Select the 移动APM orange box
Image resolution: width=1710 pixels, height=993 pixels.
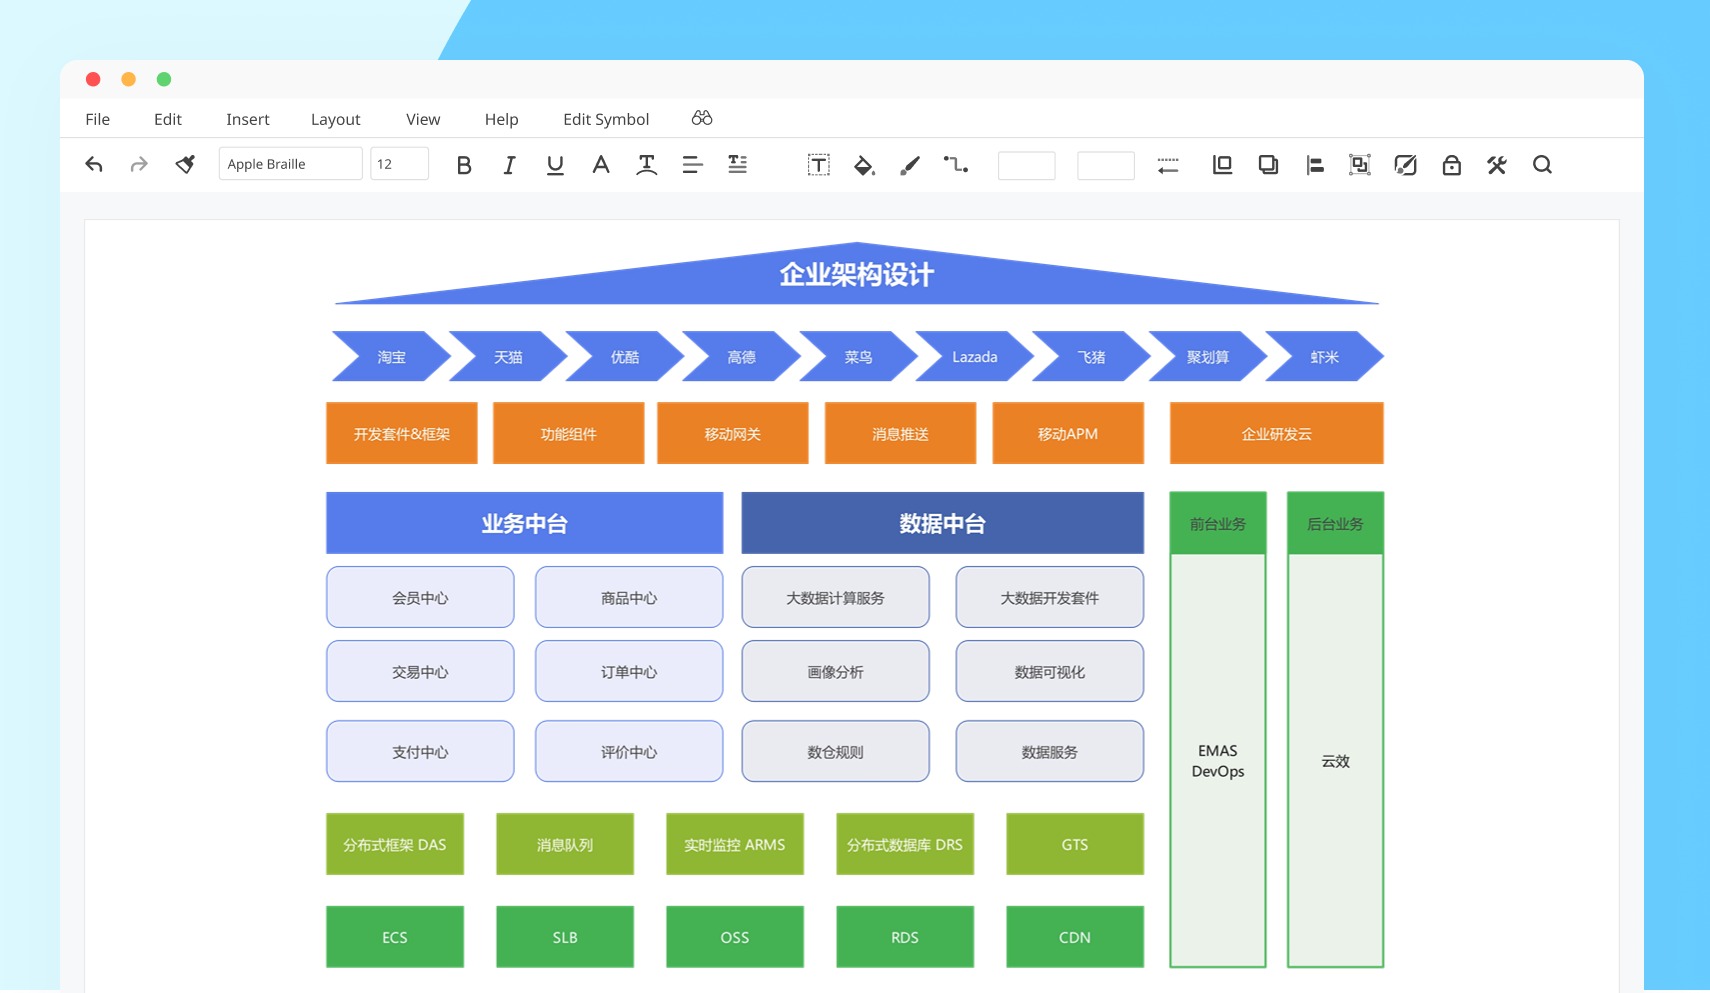(1068, 433)
